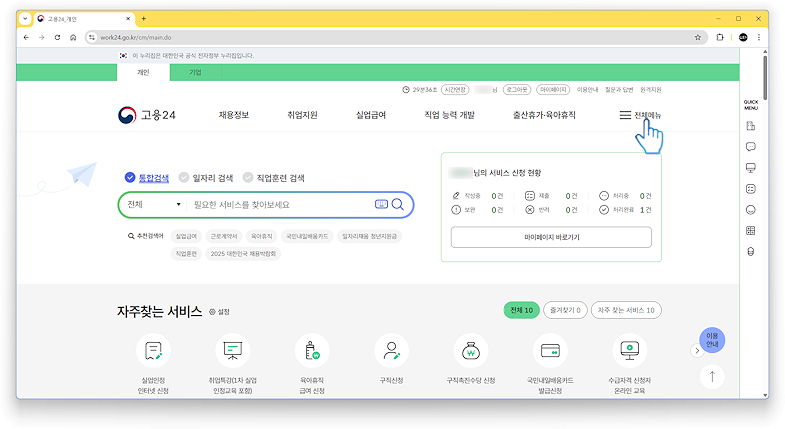Viewport: 785px width, 429px height.
Task: Open Quick Menu smiley face icon
Action: click(x=750, y=210)
